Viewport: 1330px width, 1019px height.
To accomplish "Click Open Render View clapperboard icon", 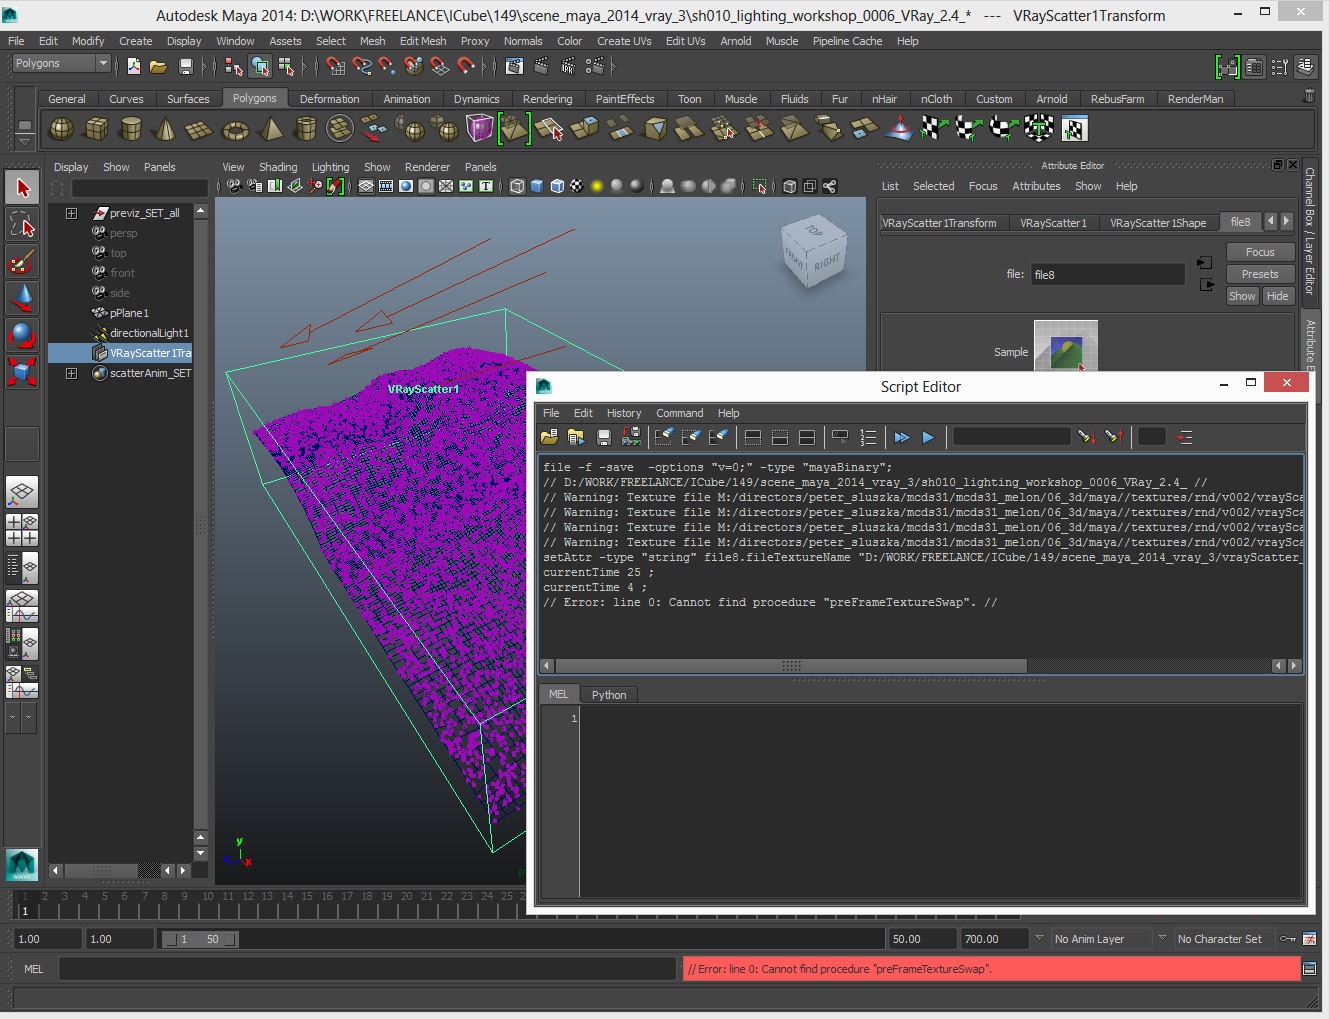I will (x=514, y=66).
